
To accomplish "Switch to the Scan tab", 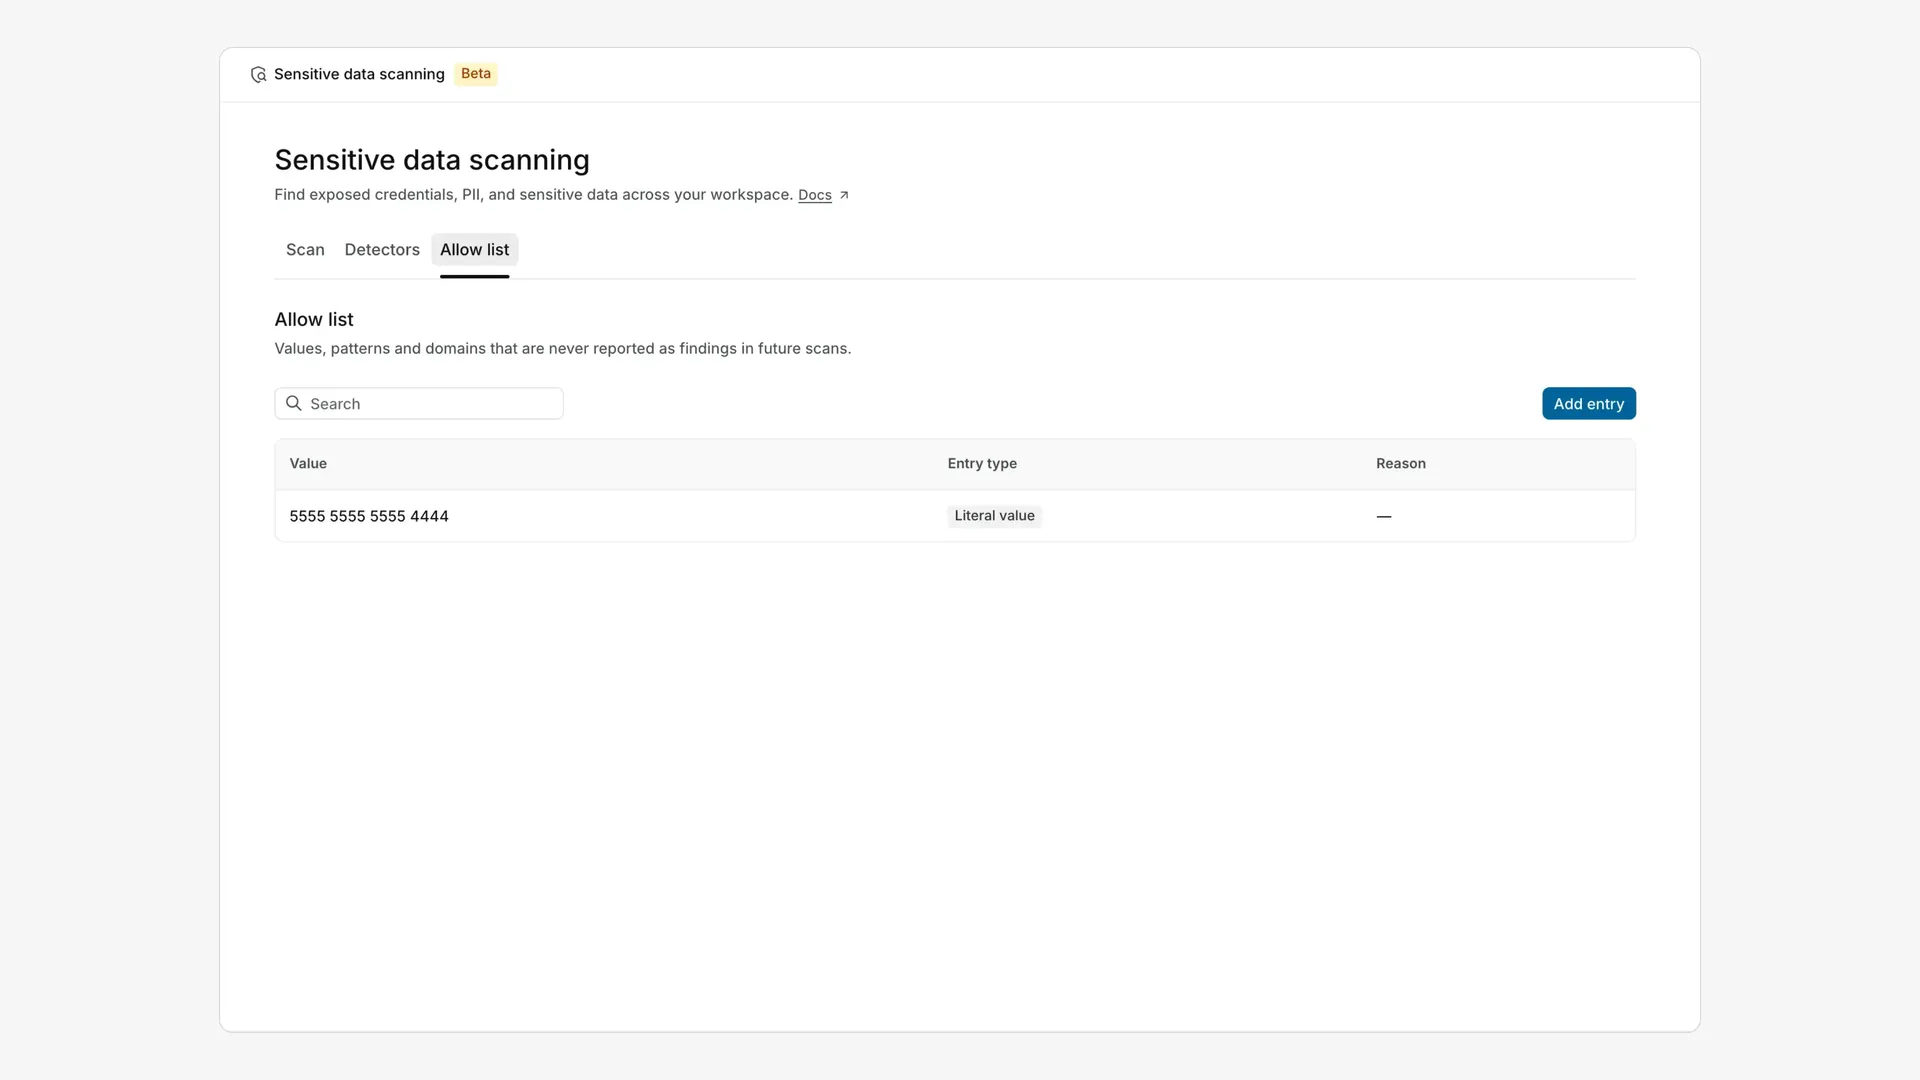I will point(305,249).
